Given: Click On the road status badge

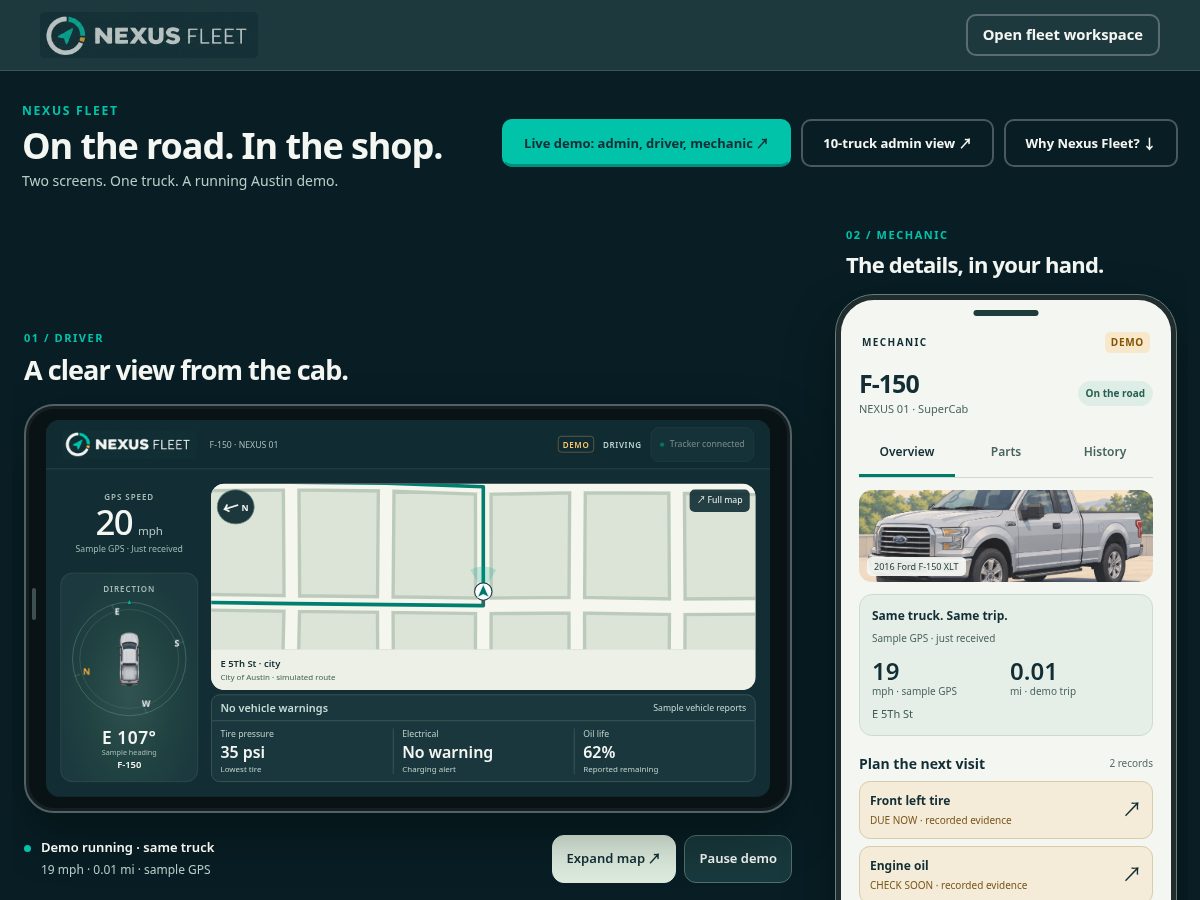Looking at the screenshot, I should [x=1115, y=393].
